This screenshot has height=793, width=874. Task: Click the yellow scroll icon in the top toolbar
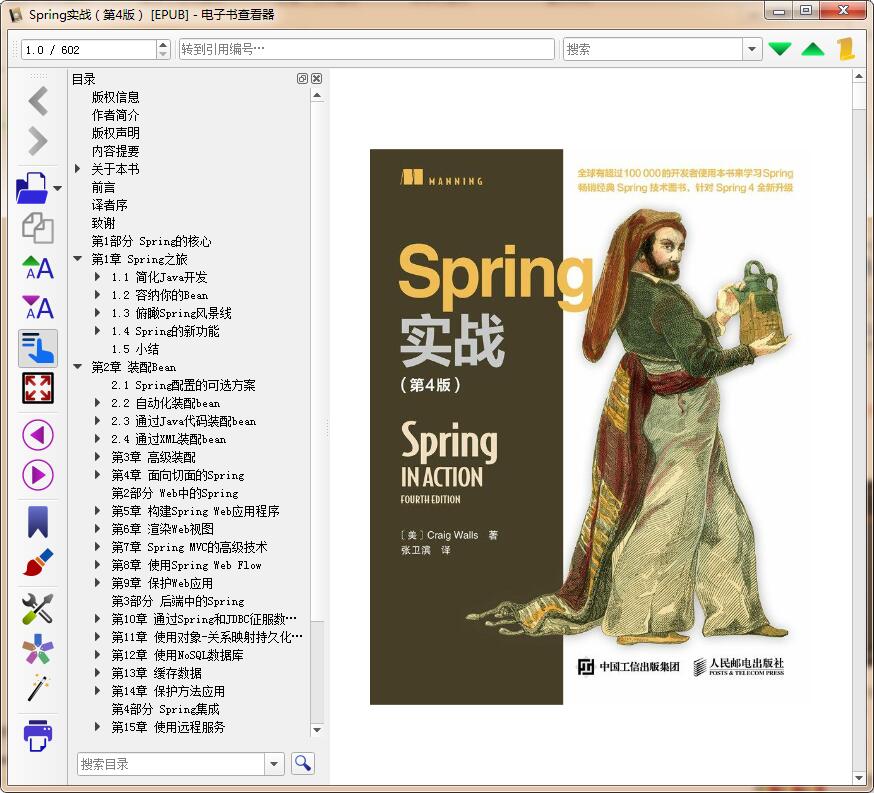846,49
